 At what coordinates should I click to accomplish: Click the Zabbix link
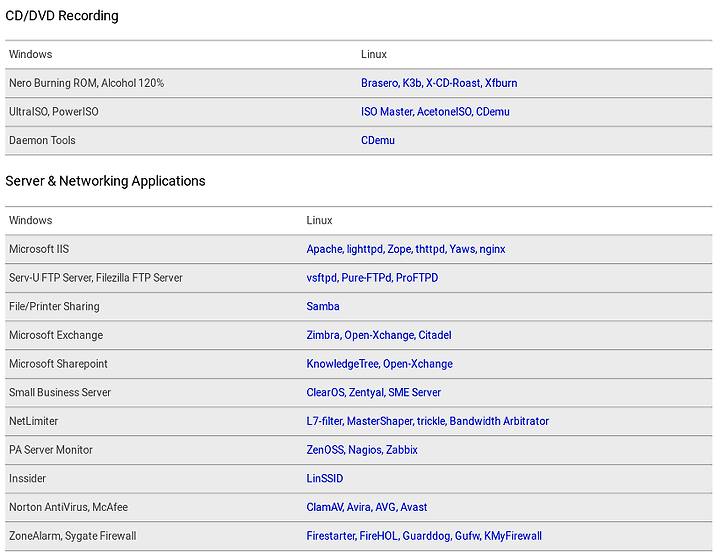coord(402,450)
